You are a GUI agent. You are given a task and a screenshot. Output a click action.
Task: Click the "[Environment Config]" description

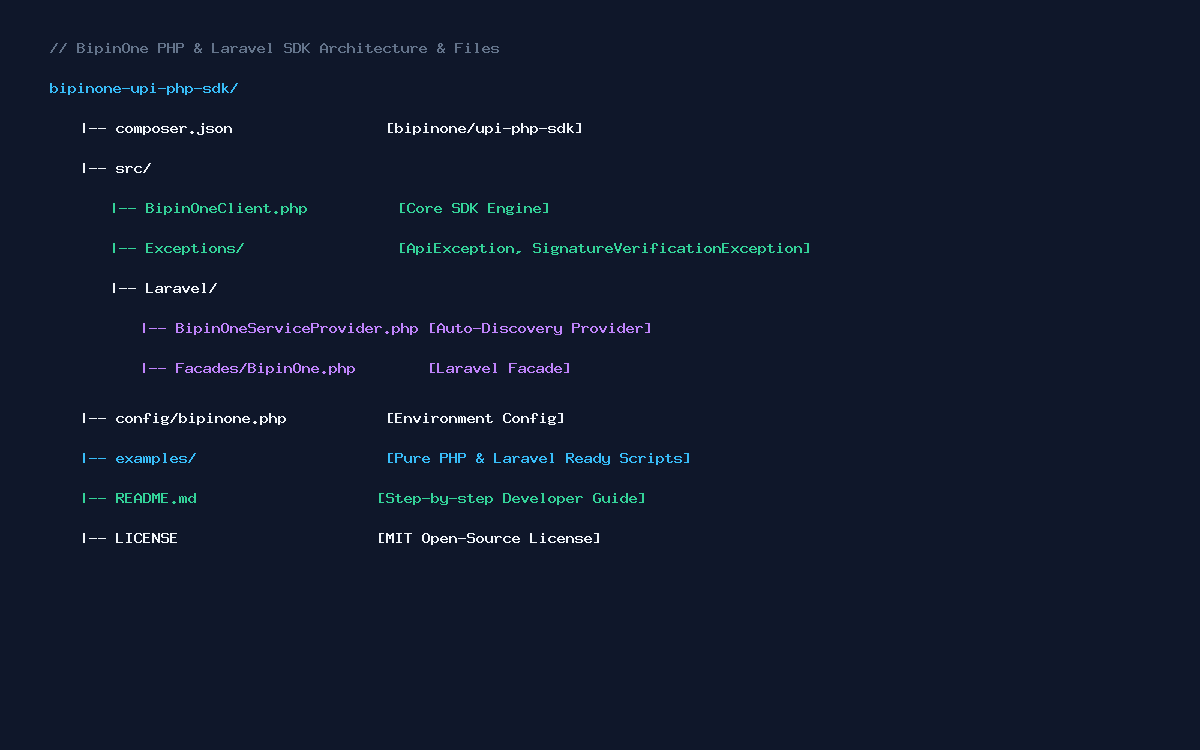(x=475, y=418)
